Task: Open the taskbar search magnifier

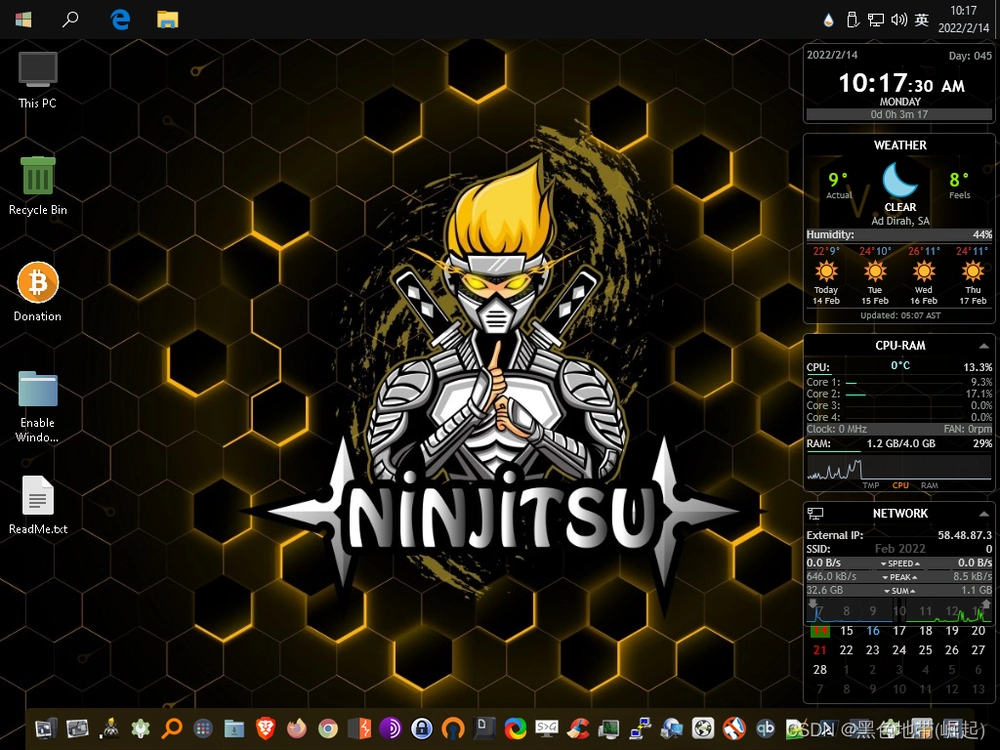Action: coord(70,19)
